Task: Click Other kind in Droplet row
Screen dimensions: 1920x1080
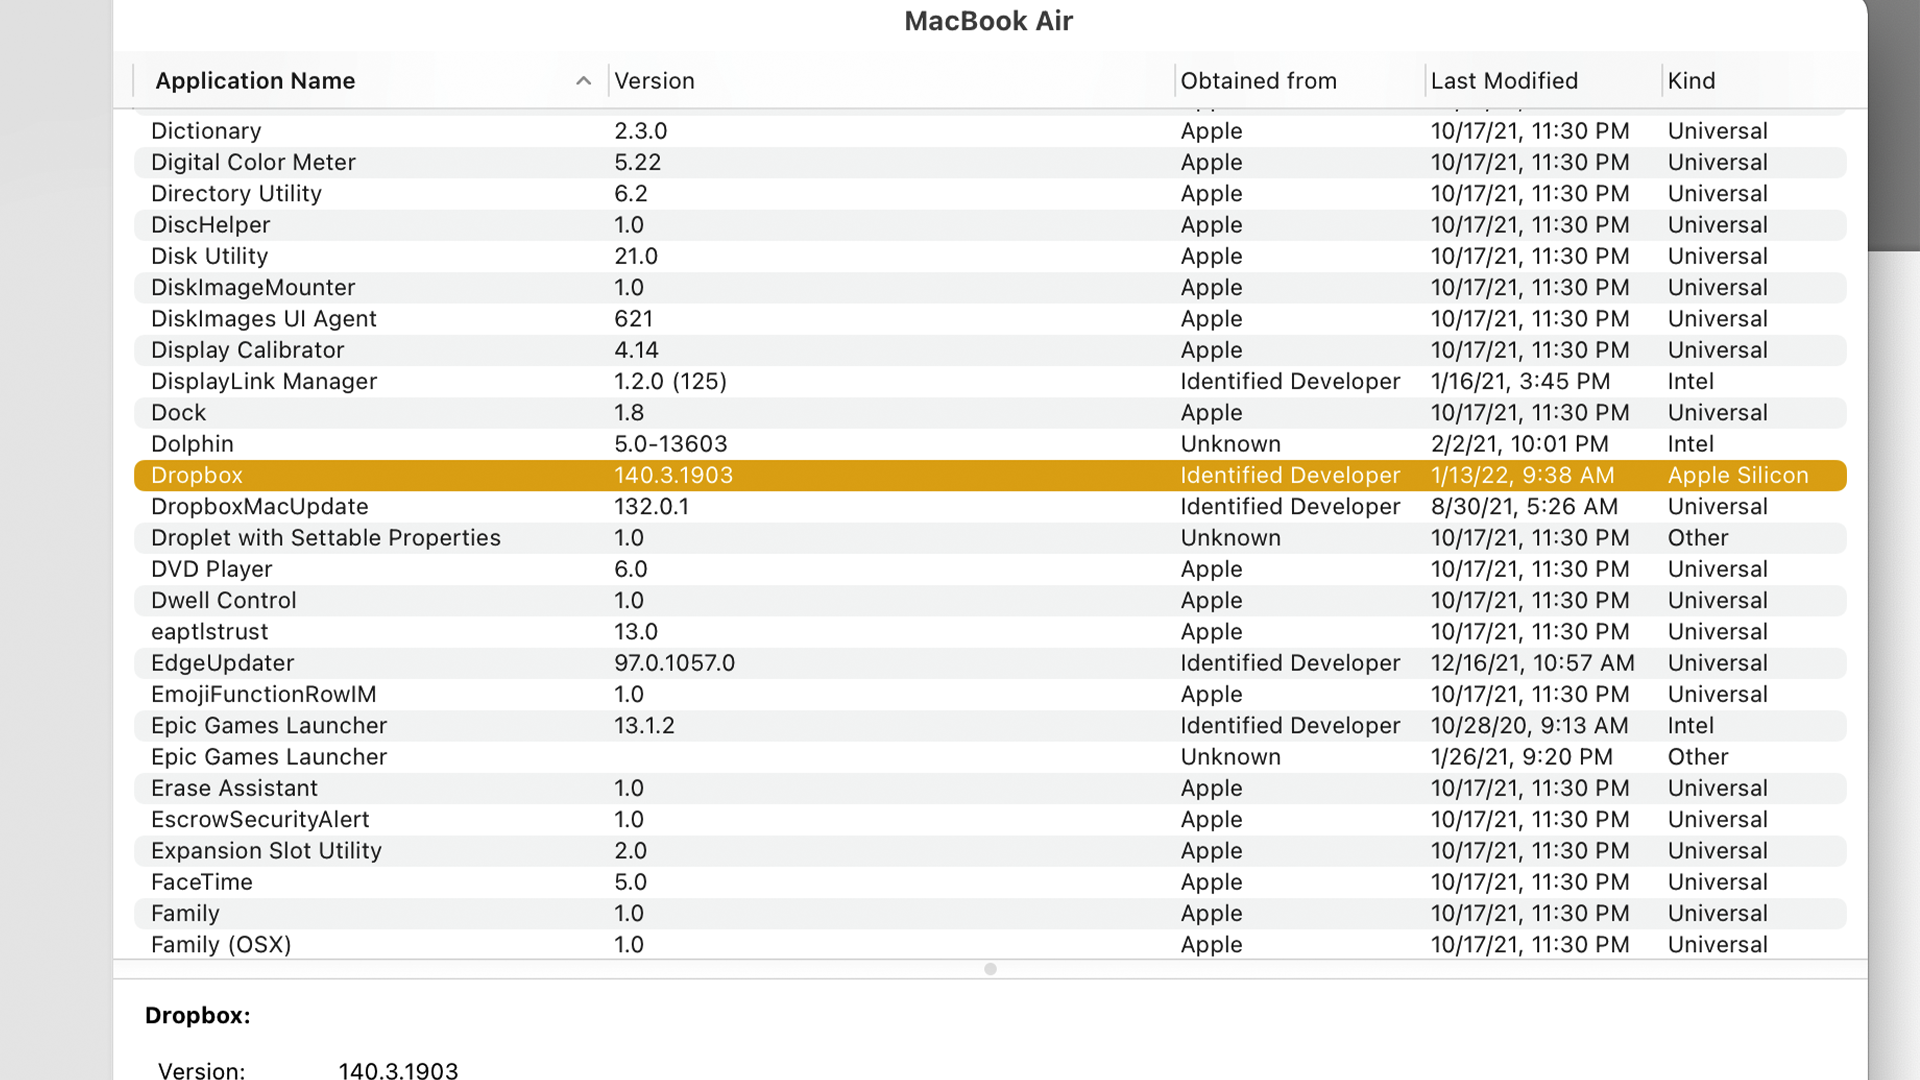Action: 1698,538
